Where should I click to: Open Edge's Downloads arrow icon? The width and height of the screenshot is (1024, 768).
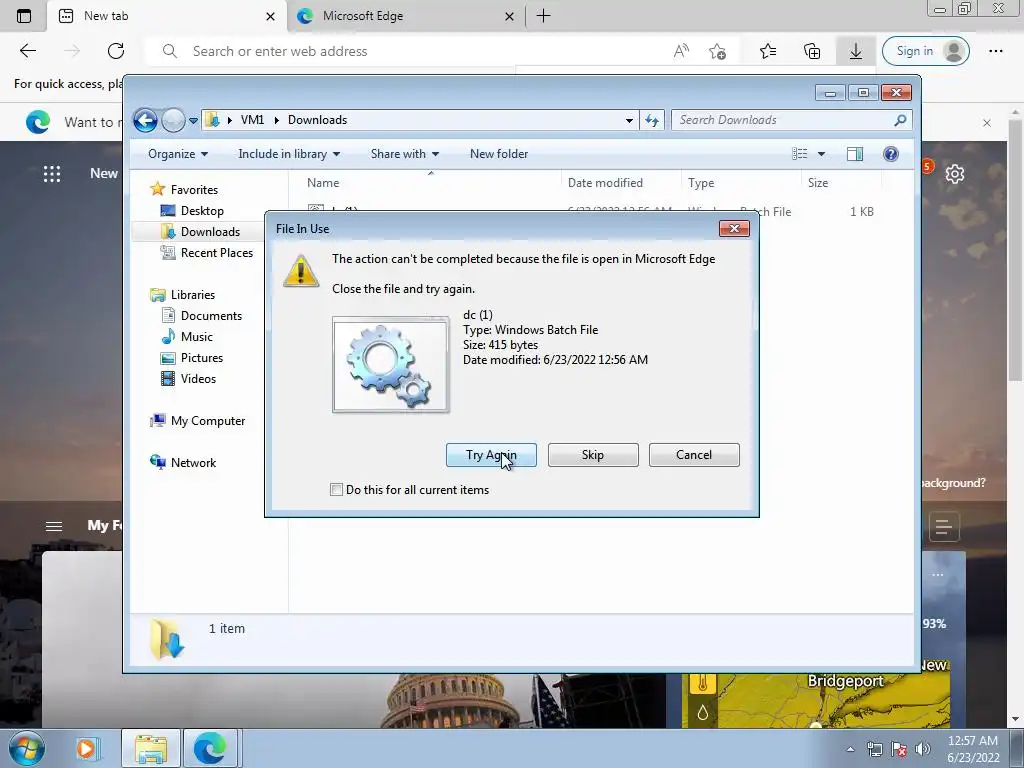[856, 51]
